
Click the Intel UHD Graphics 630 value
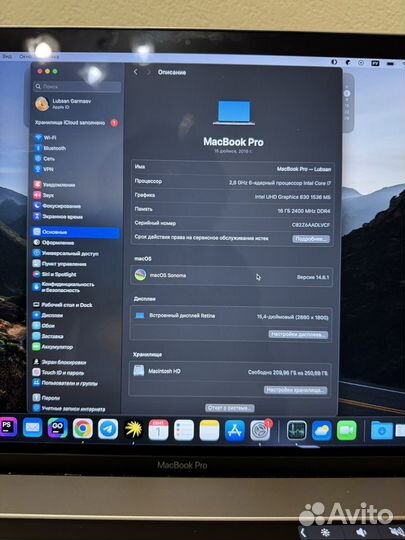point(292,197)
